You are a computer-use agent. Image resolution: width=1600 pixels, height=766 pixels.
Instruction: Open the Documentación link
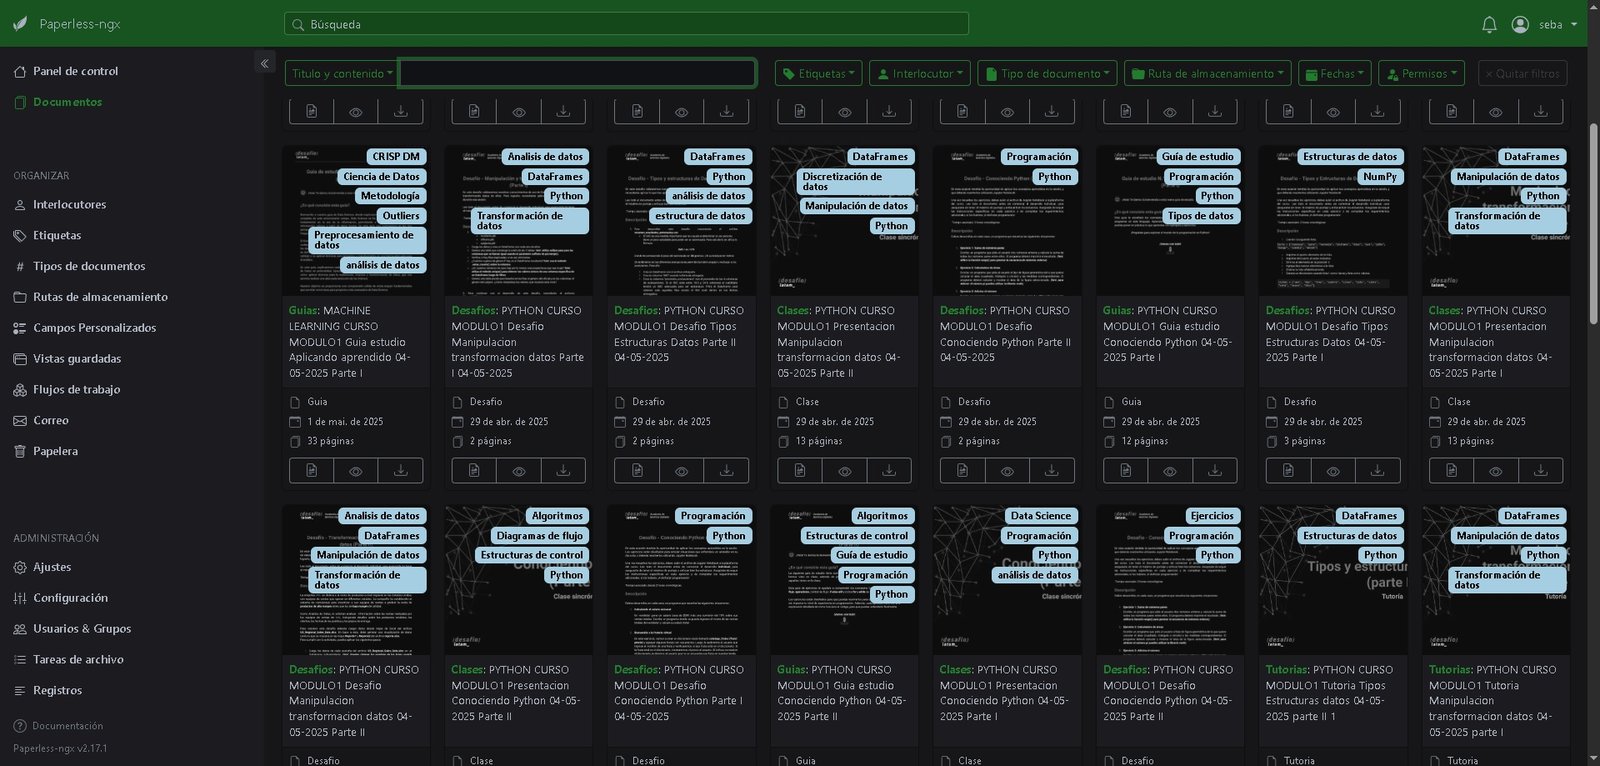click(67, 726)
